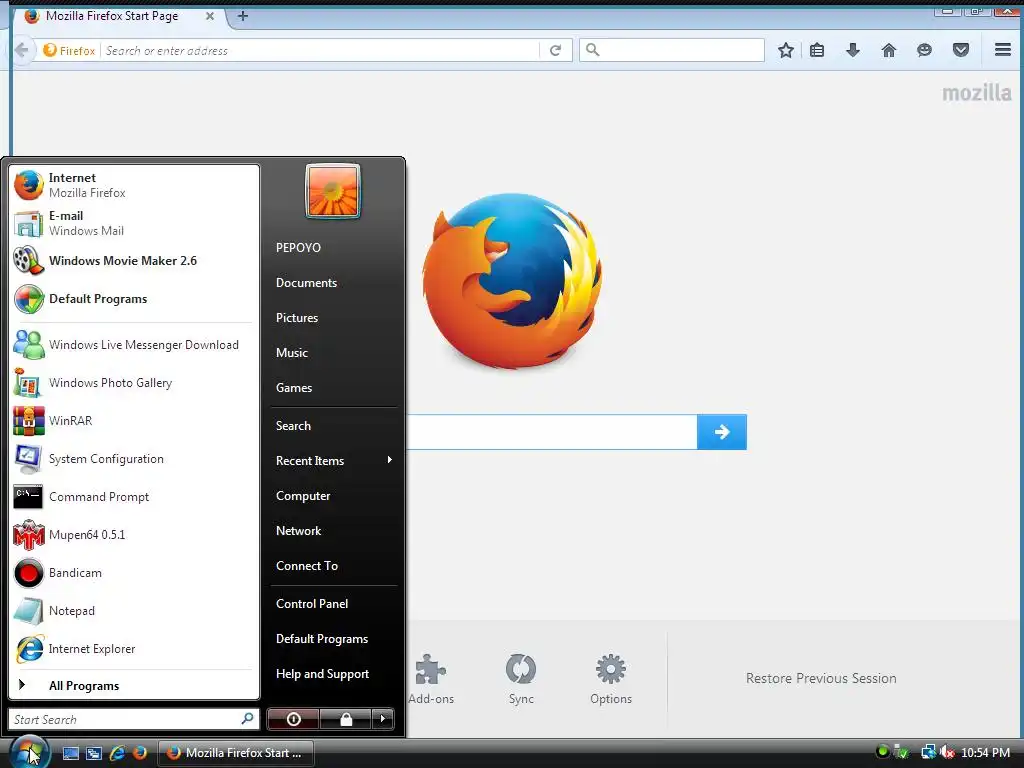Show desktop via the quick launch icon
Image resolution: width=1024 pixels, height=768 pixels.
(71, 753)
